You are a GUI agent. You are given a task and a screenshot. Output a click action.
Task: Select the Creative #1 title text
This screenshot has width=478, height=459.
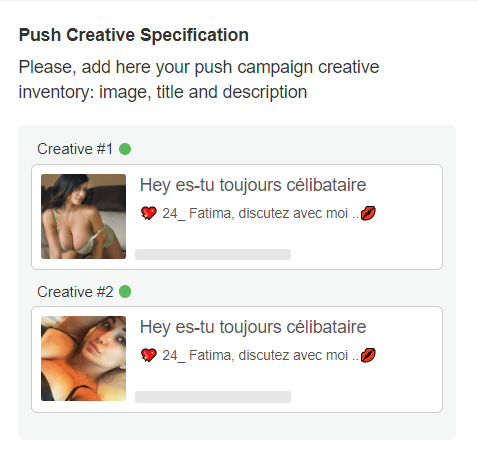click(253, 185)
